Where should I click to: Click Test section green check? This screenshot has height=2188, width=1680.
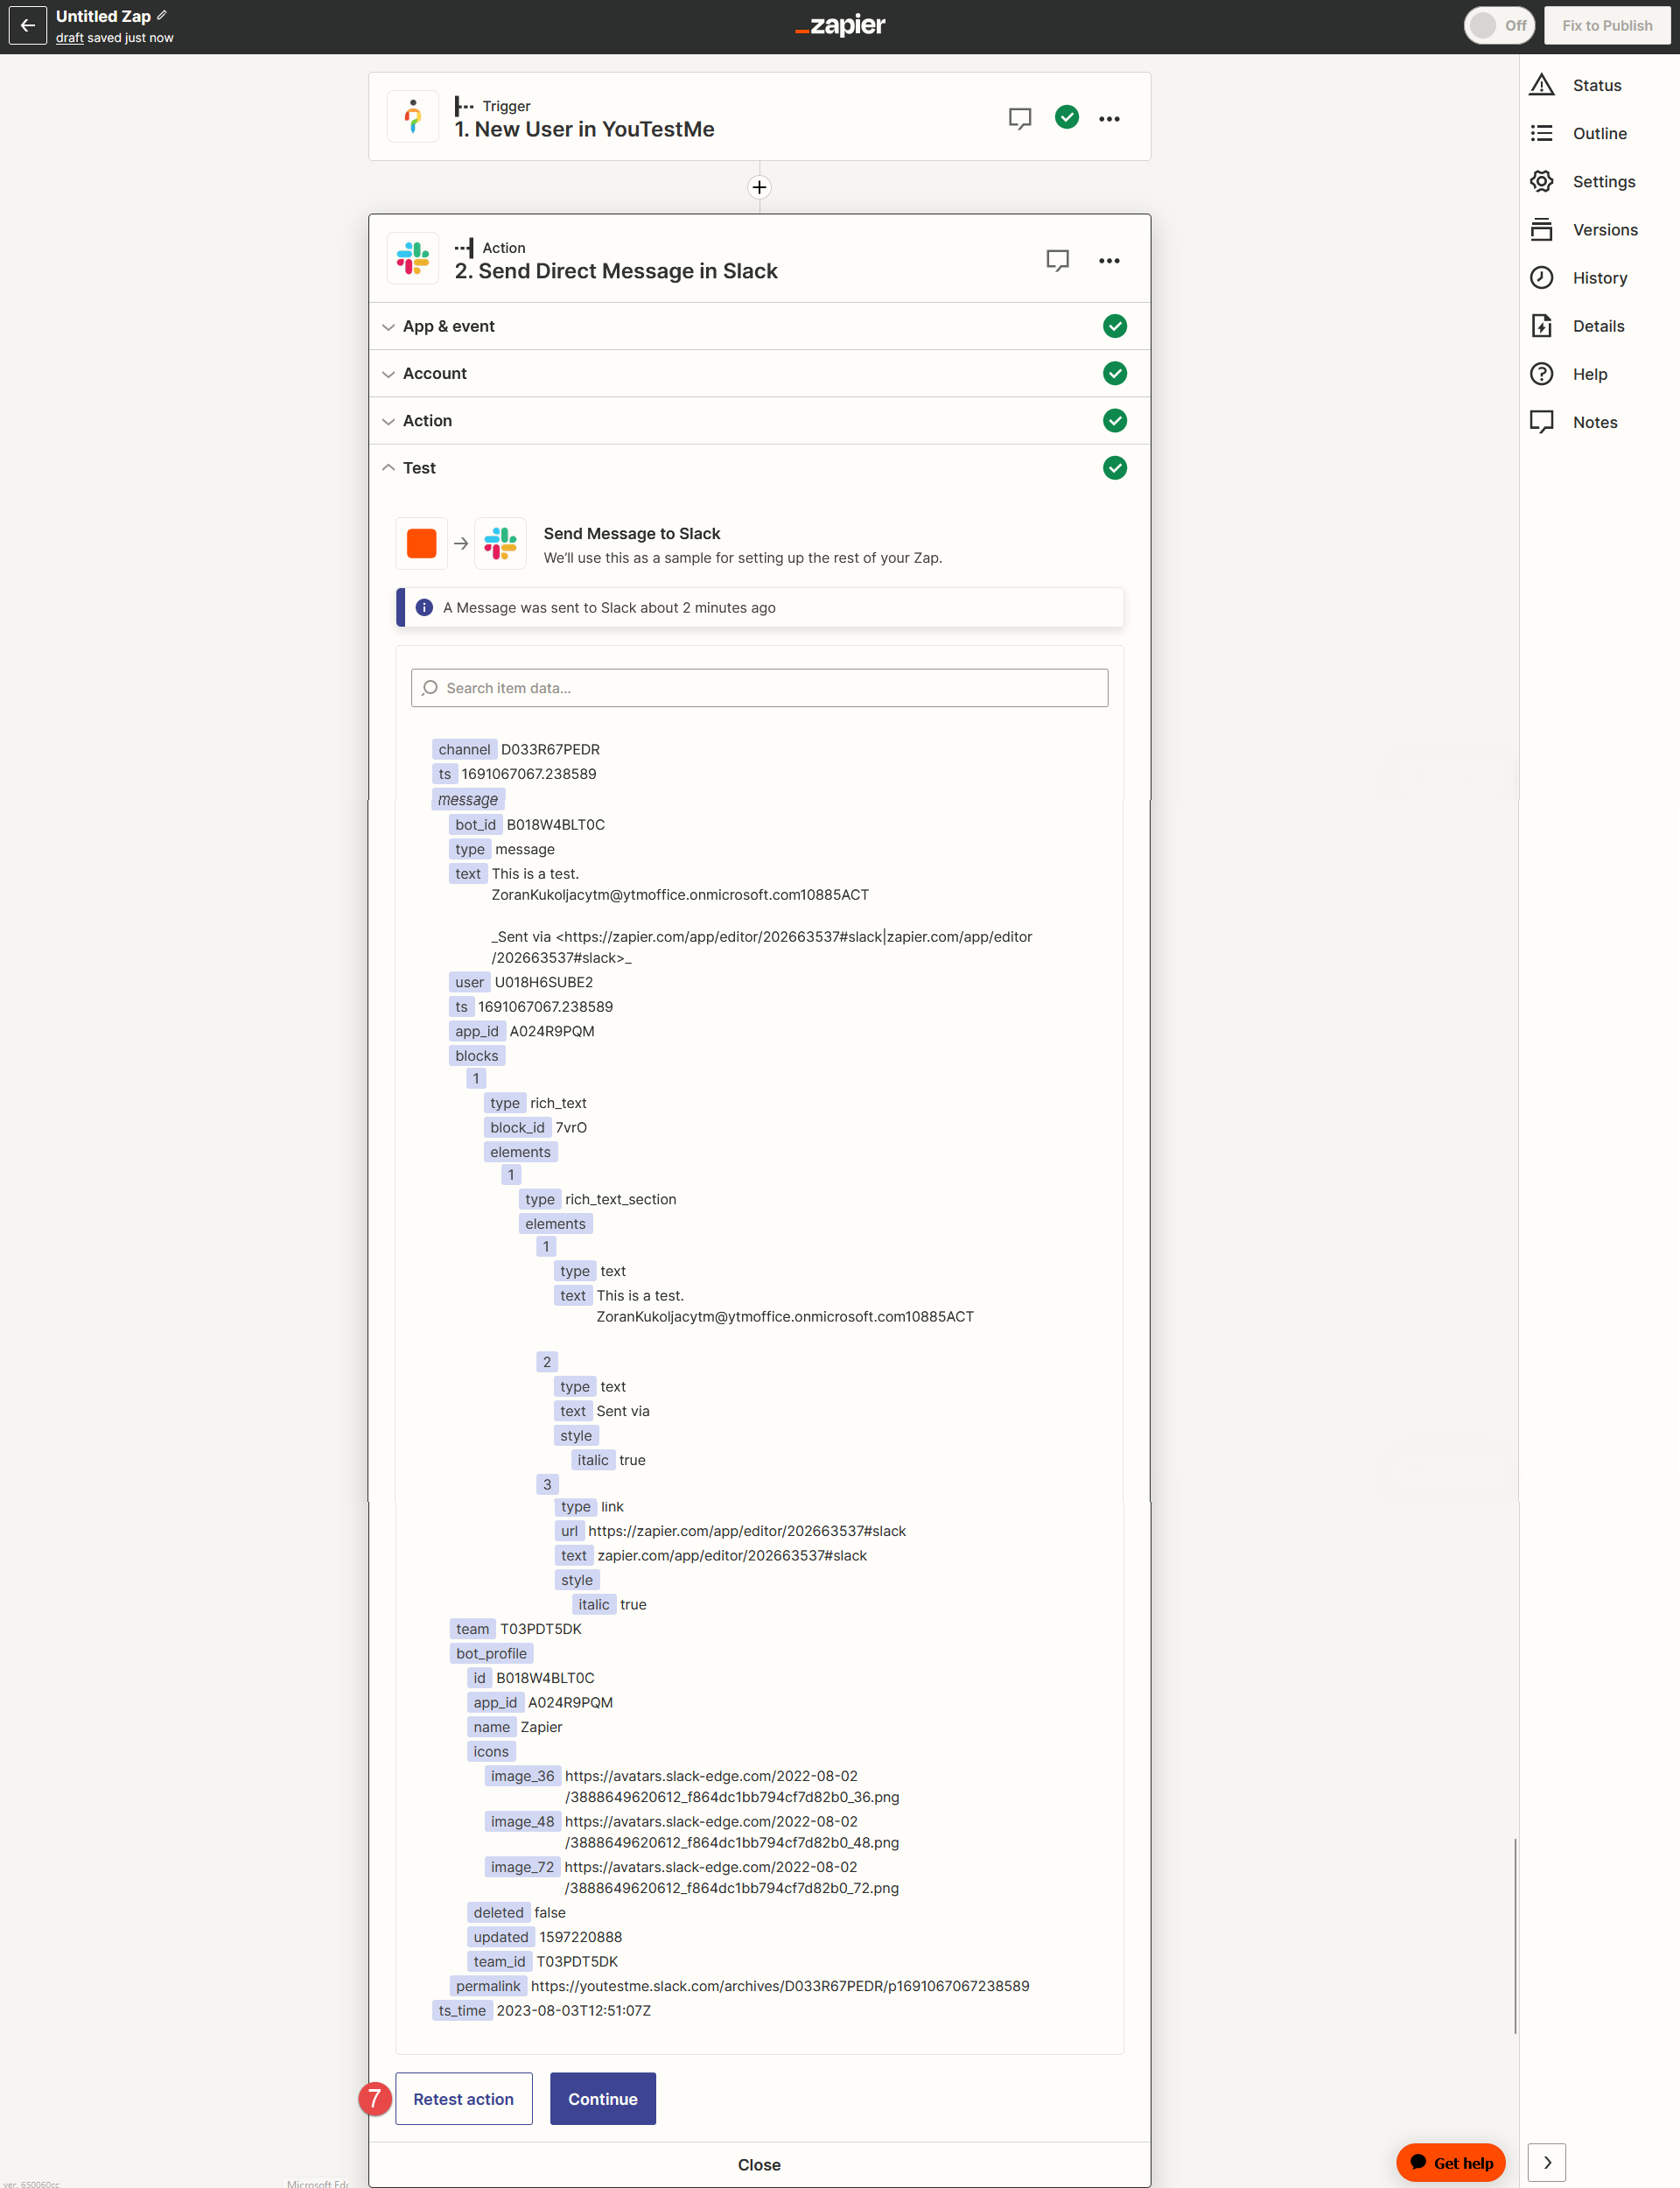click(1114, 467)
